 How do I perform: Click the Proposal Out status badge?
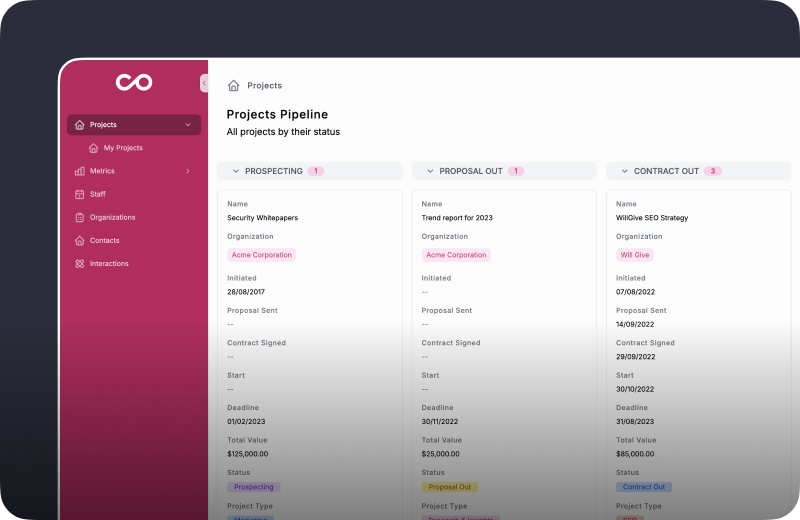pos(449,487)
